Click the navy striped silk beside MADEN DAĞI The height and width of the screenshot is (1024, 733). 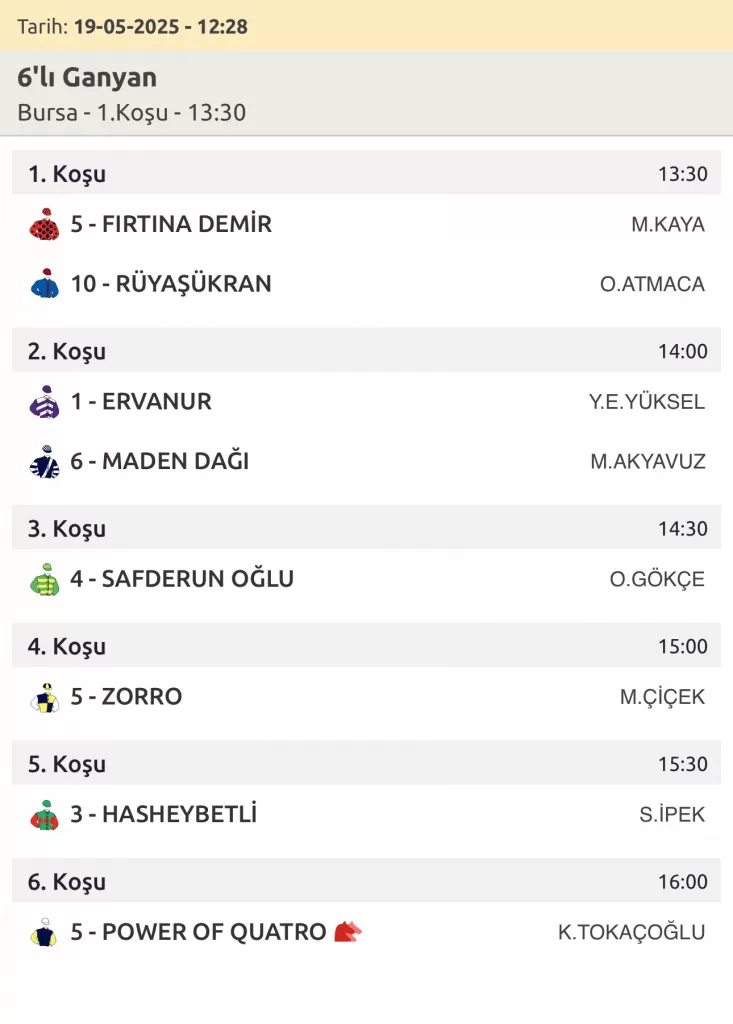tap(44, 462)
